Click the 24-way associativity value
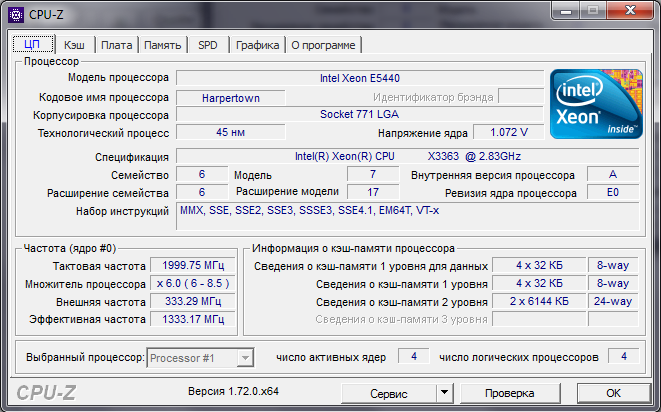The image size is (661, 412). (613, 301)
